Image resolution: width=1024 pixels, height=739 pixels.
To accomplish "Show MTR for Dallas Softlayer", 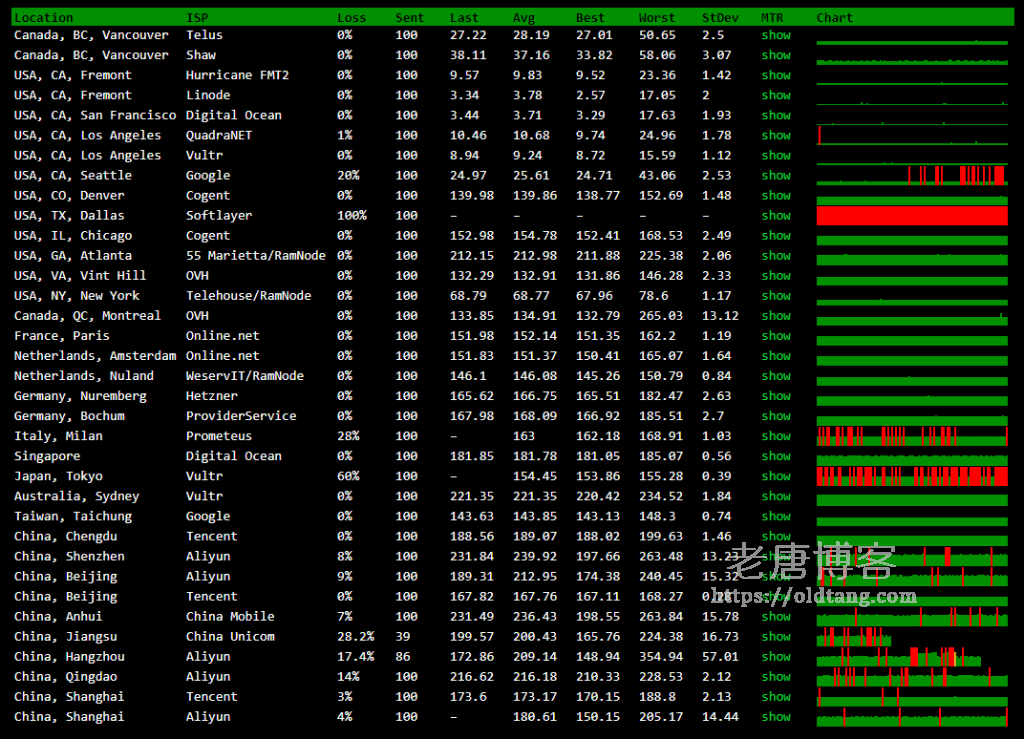I will [x=776, y=215].
